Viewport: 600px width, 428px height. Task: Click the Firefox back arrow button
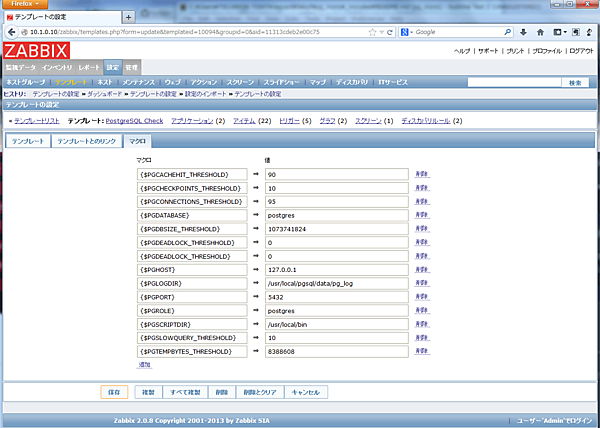click(x=9, y=32)
